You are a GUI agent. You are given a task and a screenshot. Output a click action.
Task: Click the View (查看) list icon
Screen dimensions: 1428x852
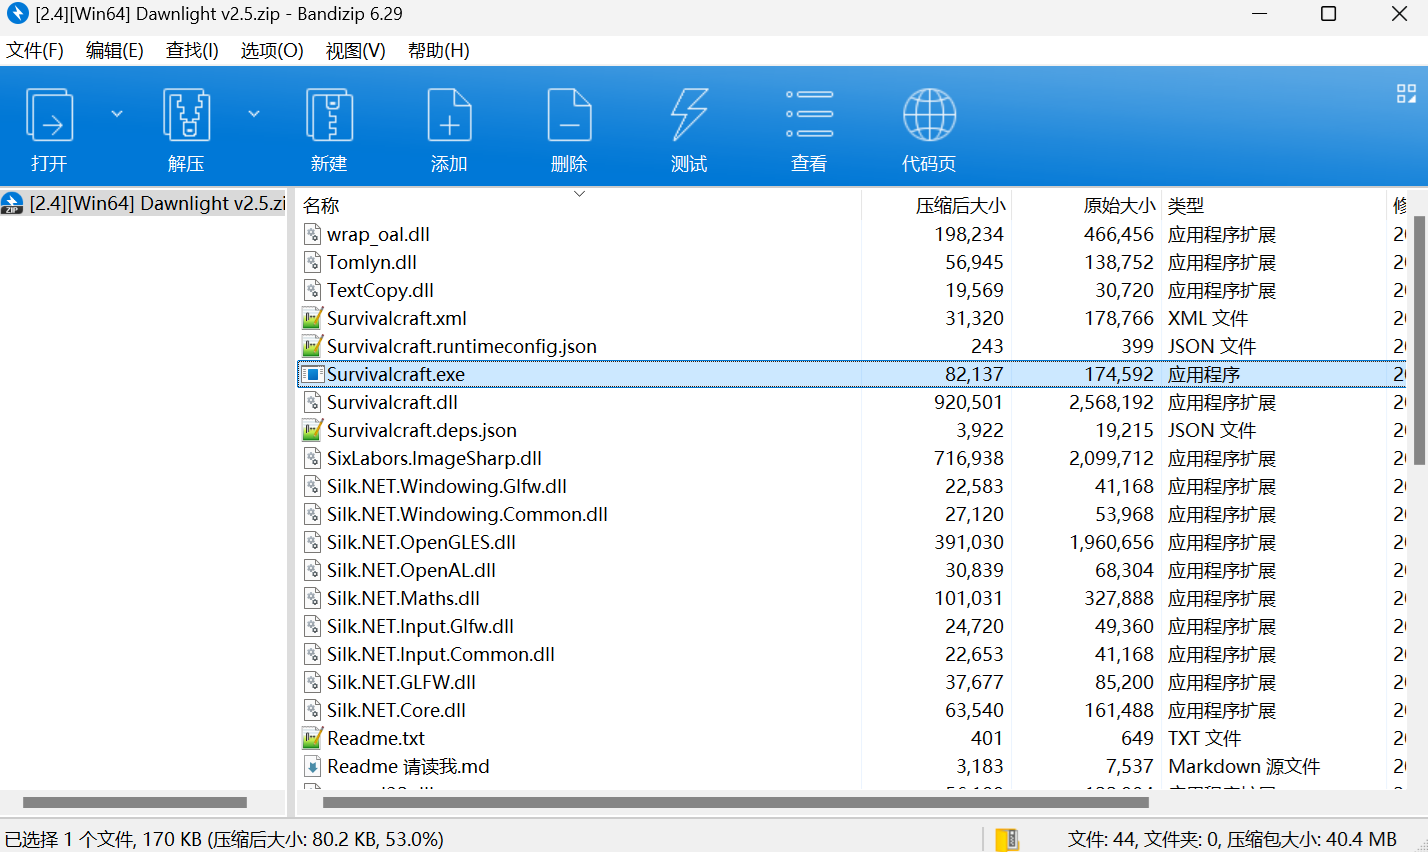809,116
